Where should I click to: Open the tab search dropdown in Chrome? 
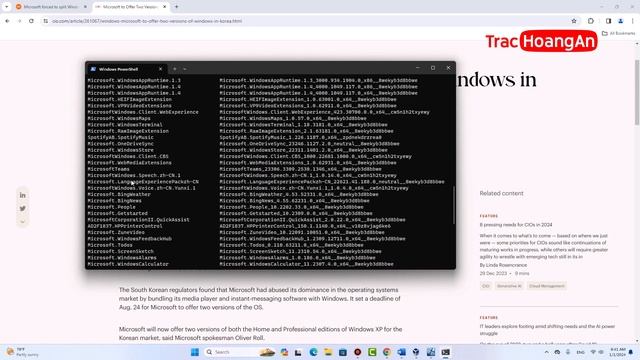[7, 7]
